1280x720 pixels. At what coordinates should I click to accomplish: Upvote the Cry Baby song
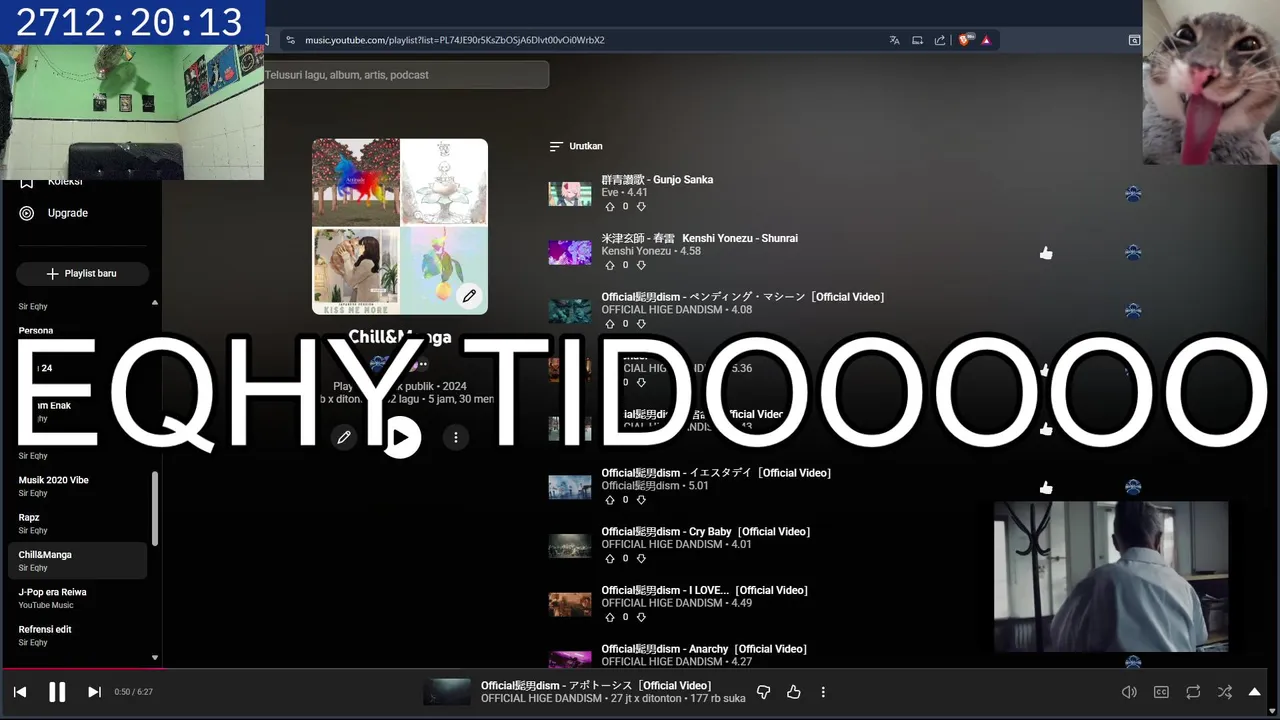610,558
